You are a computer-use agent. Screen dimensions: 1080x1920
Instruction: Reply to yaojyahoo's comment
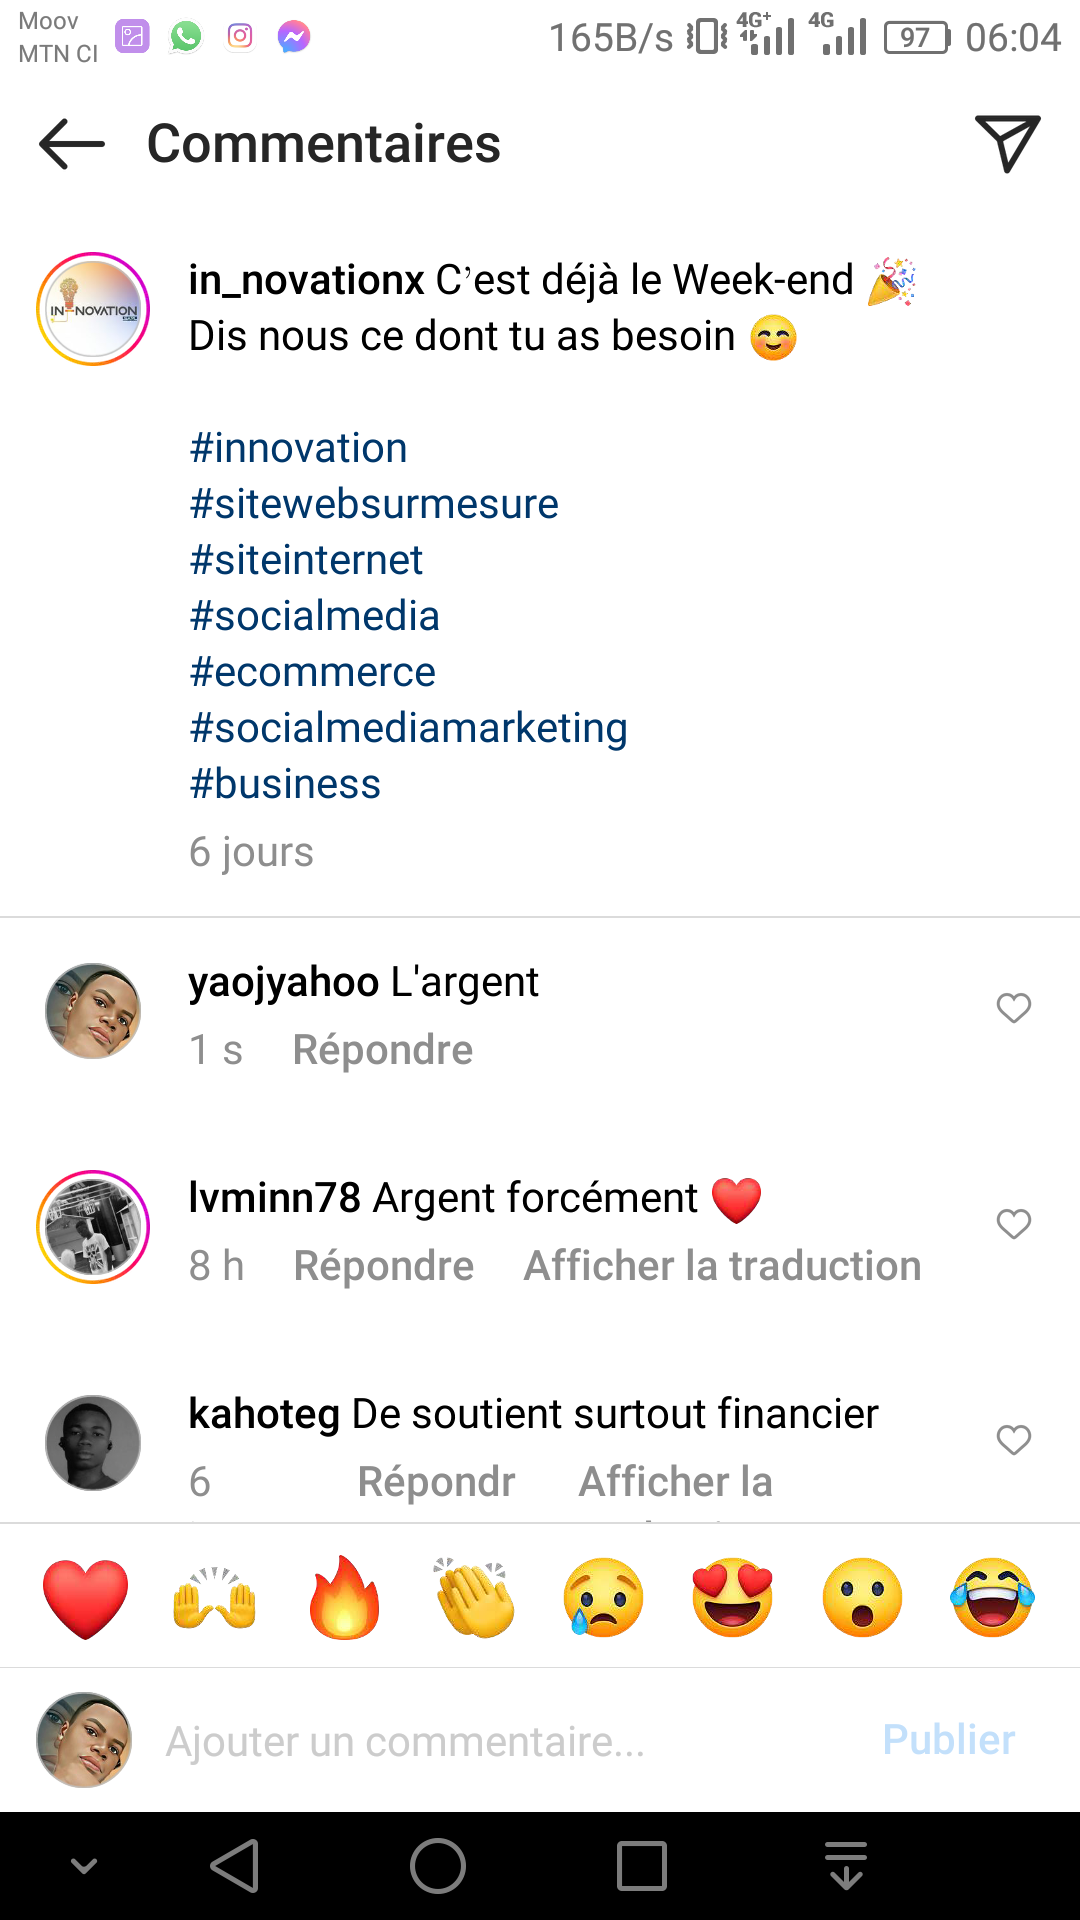383,1050
